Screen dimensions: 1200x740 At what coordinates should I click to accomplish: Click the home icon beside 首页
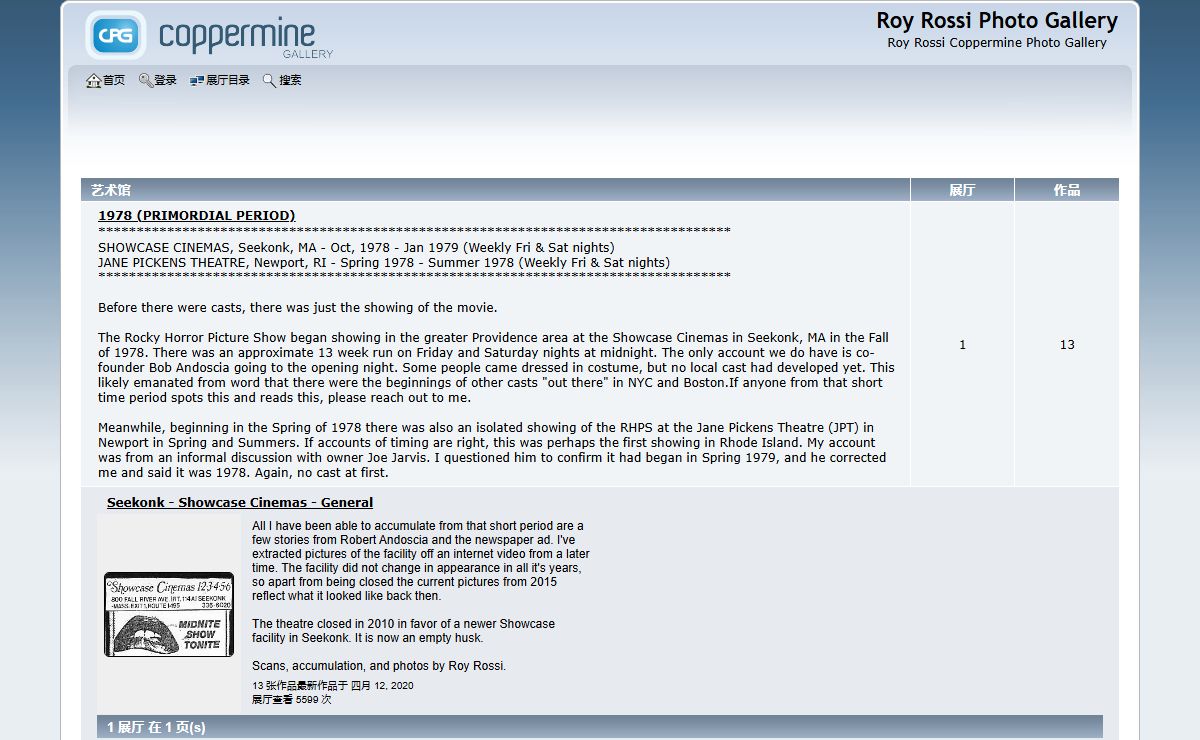click(93, 81)
